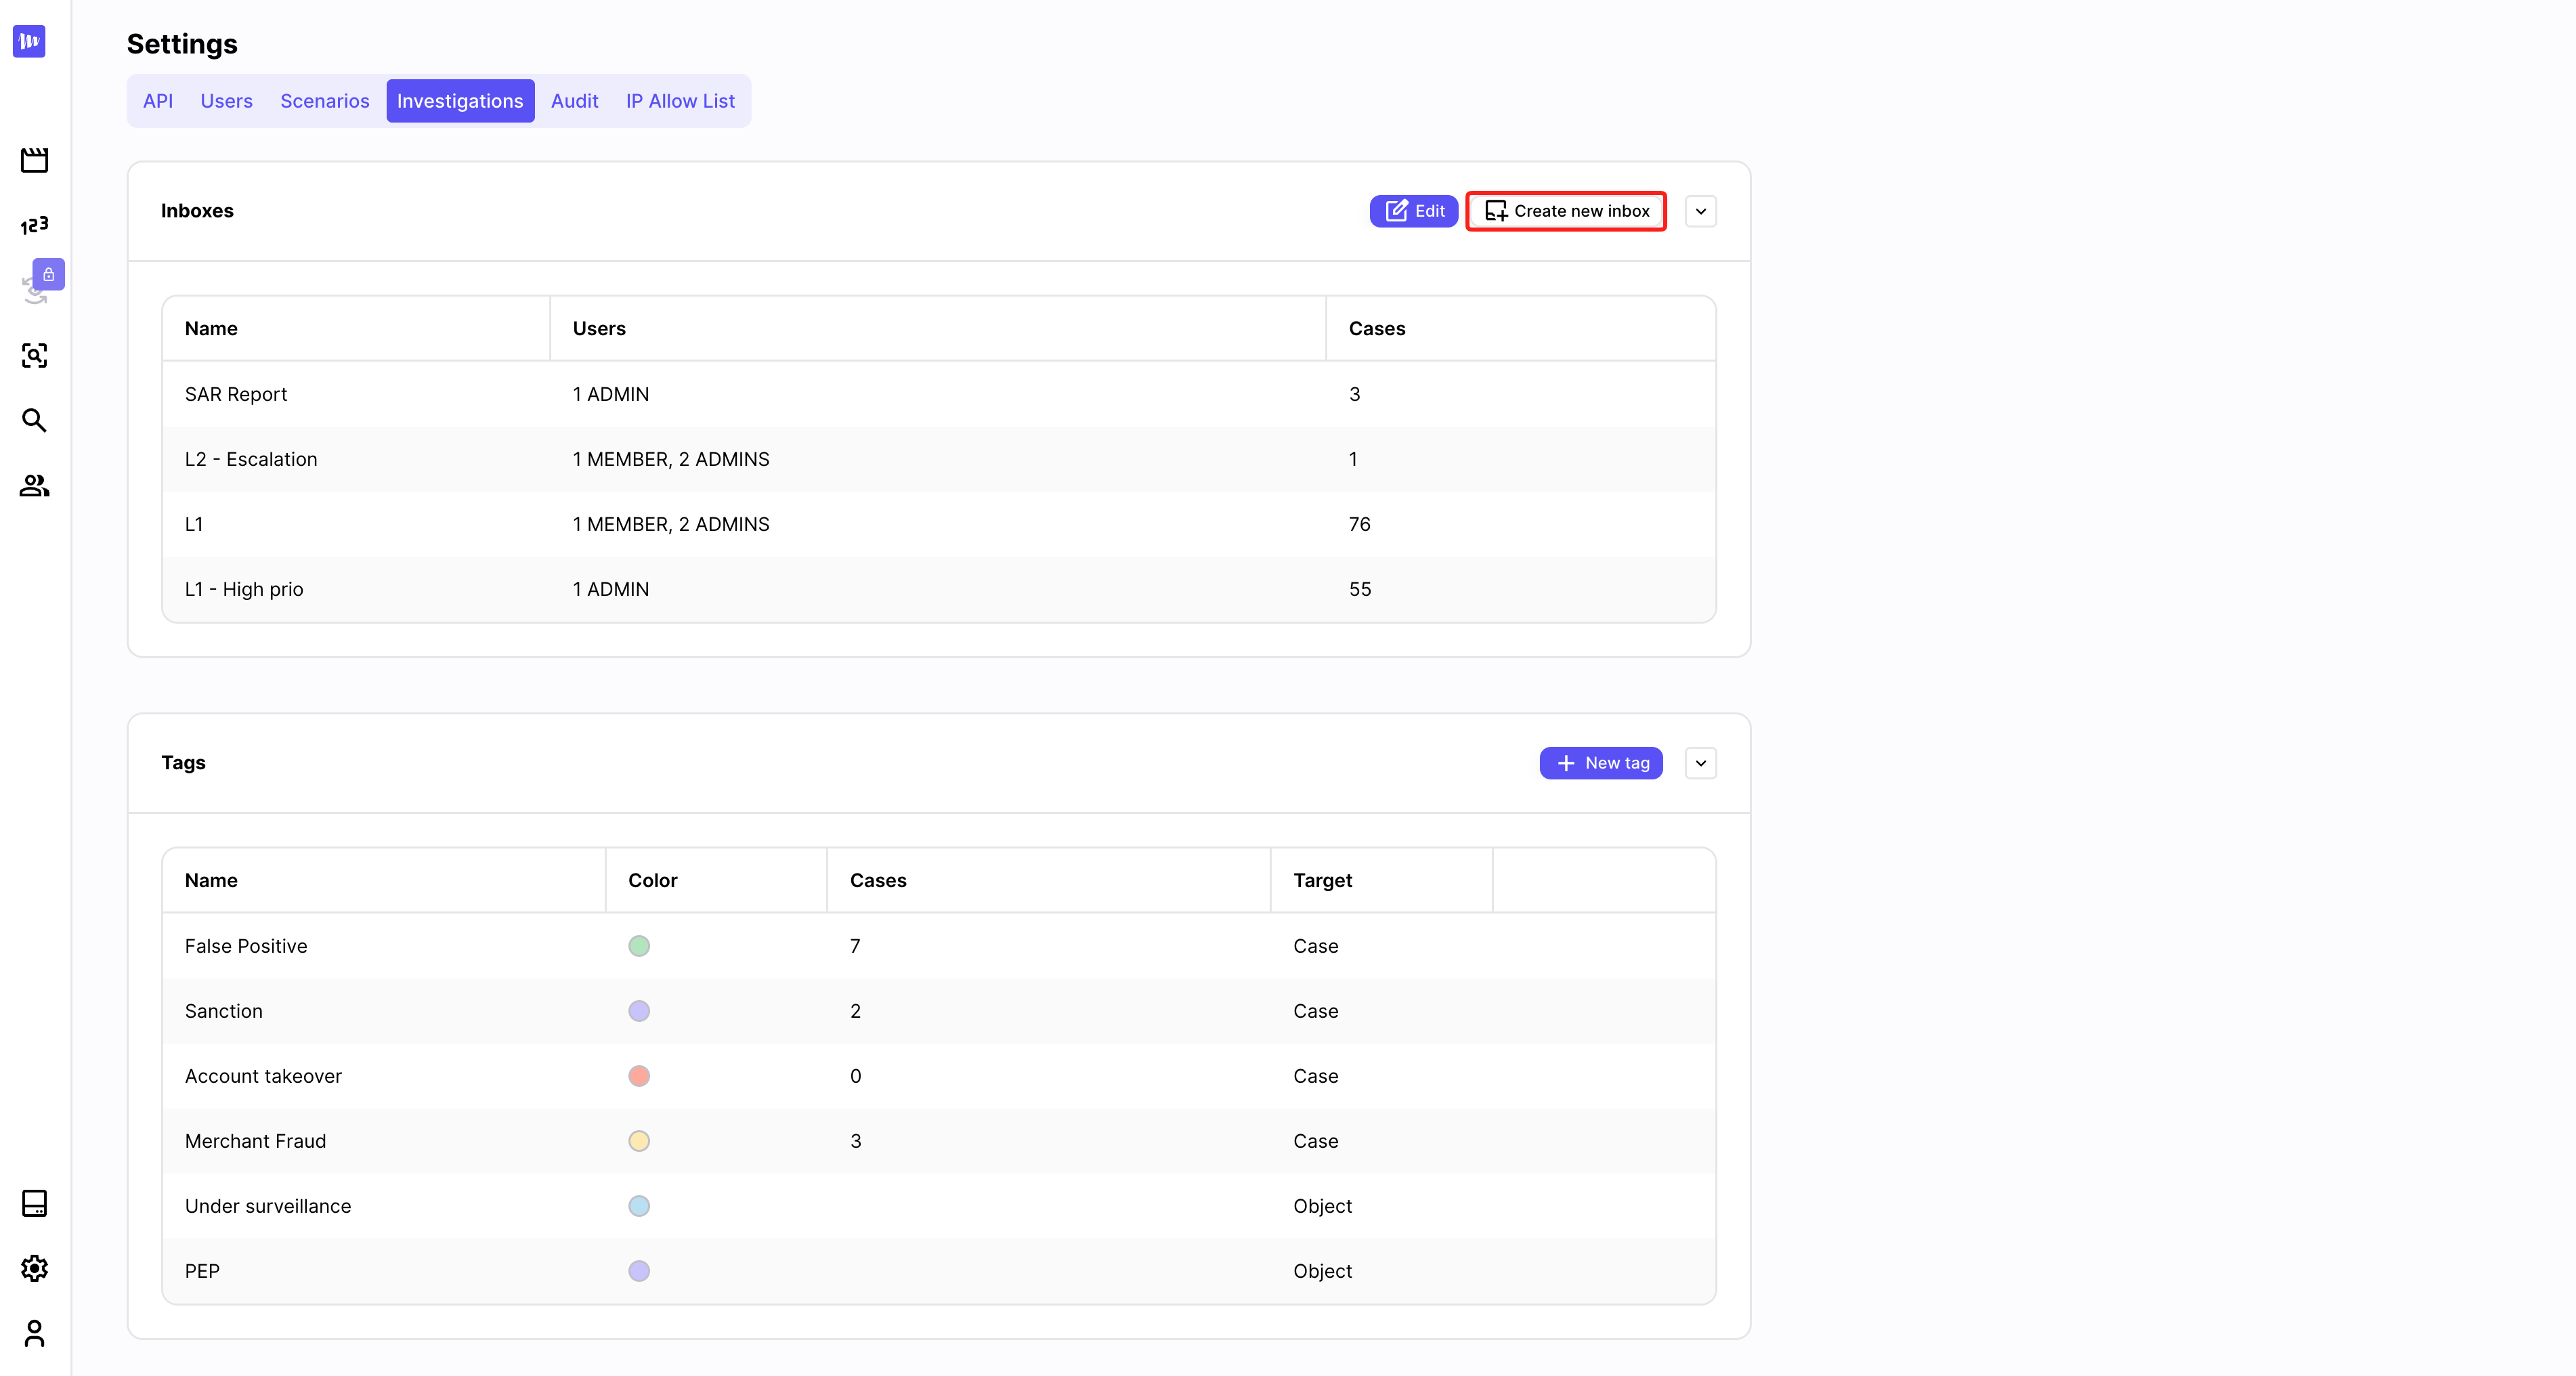This screenshot has height=1376, width=2576.
Task: Click the Create new inbox button
Action: click(1566, 211)
